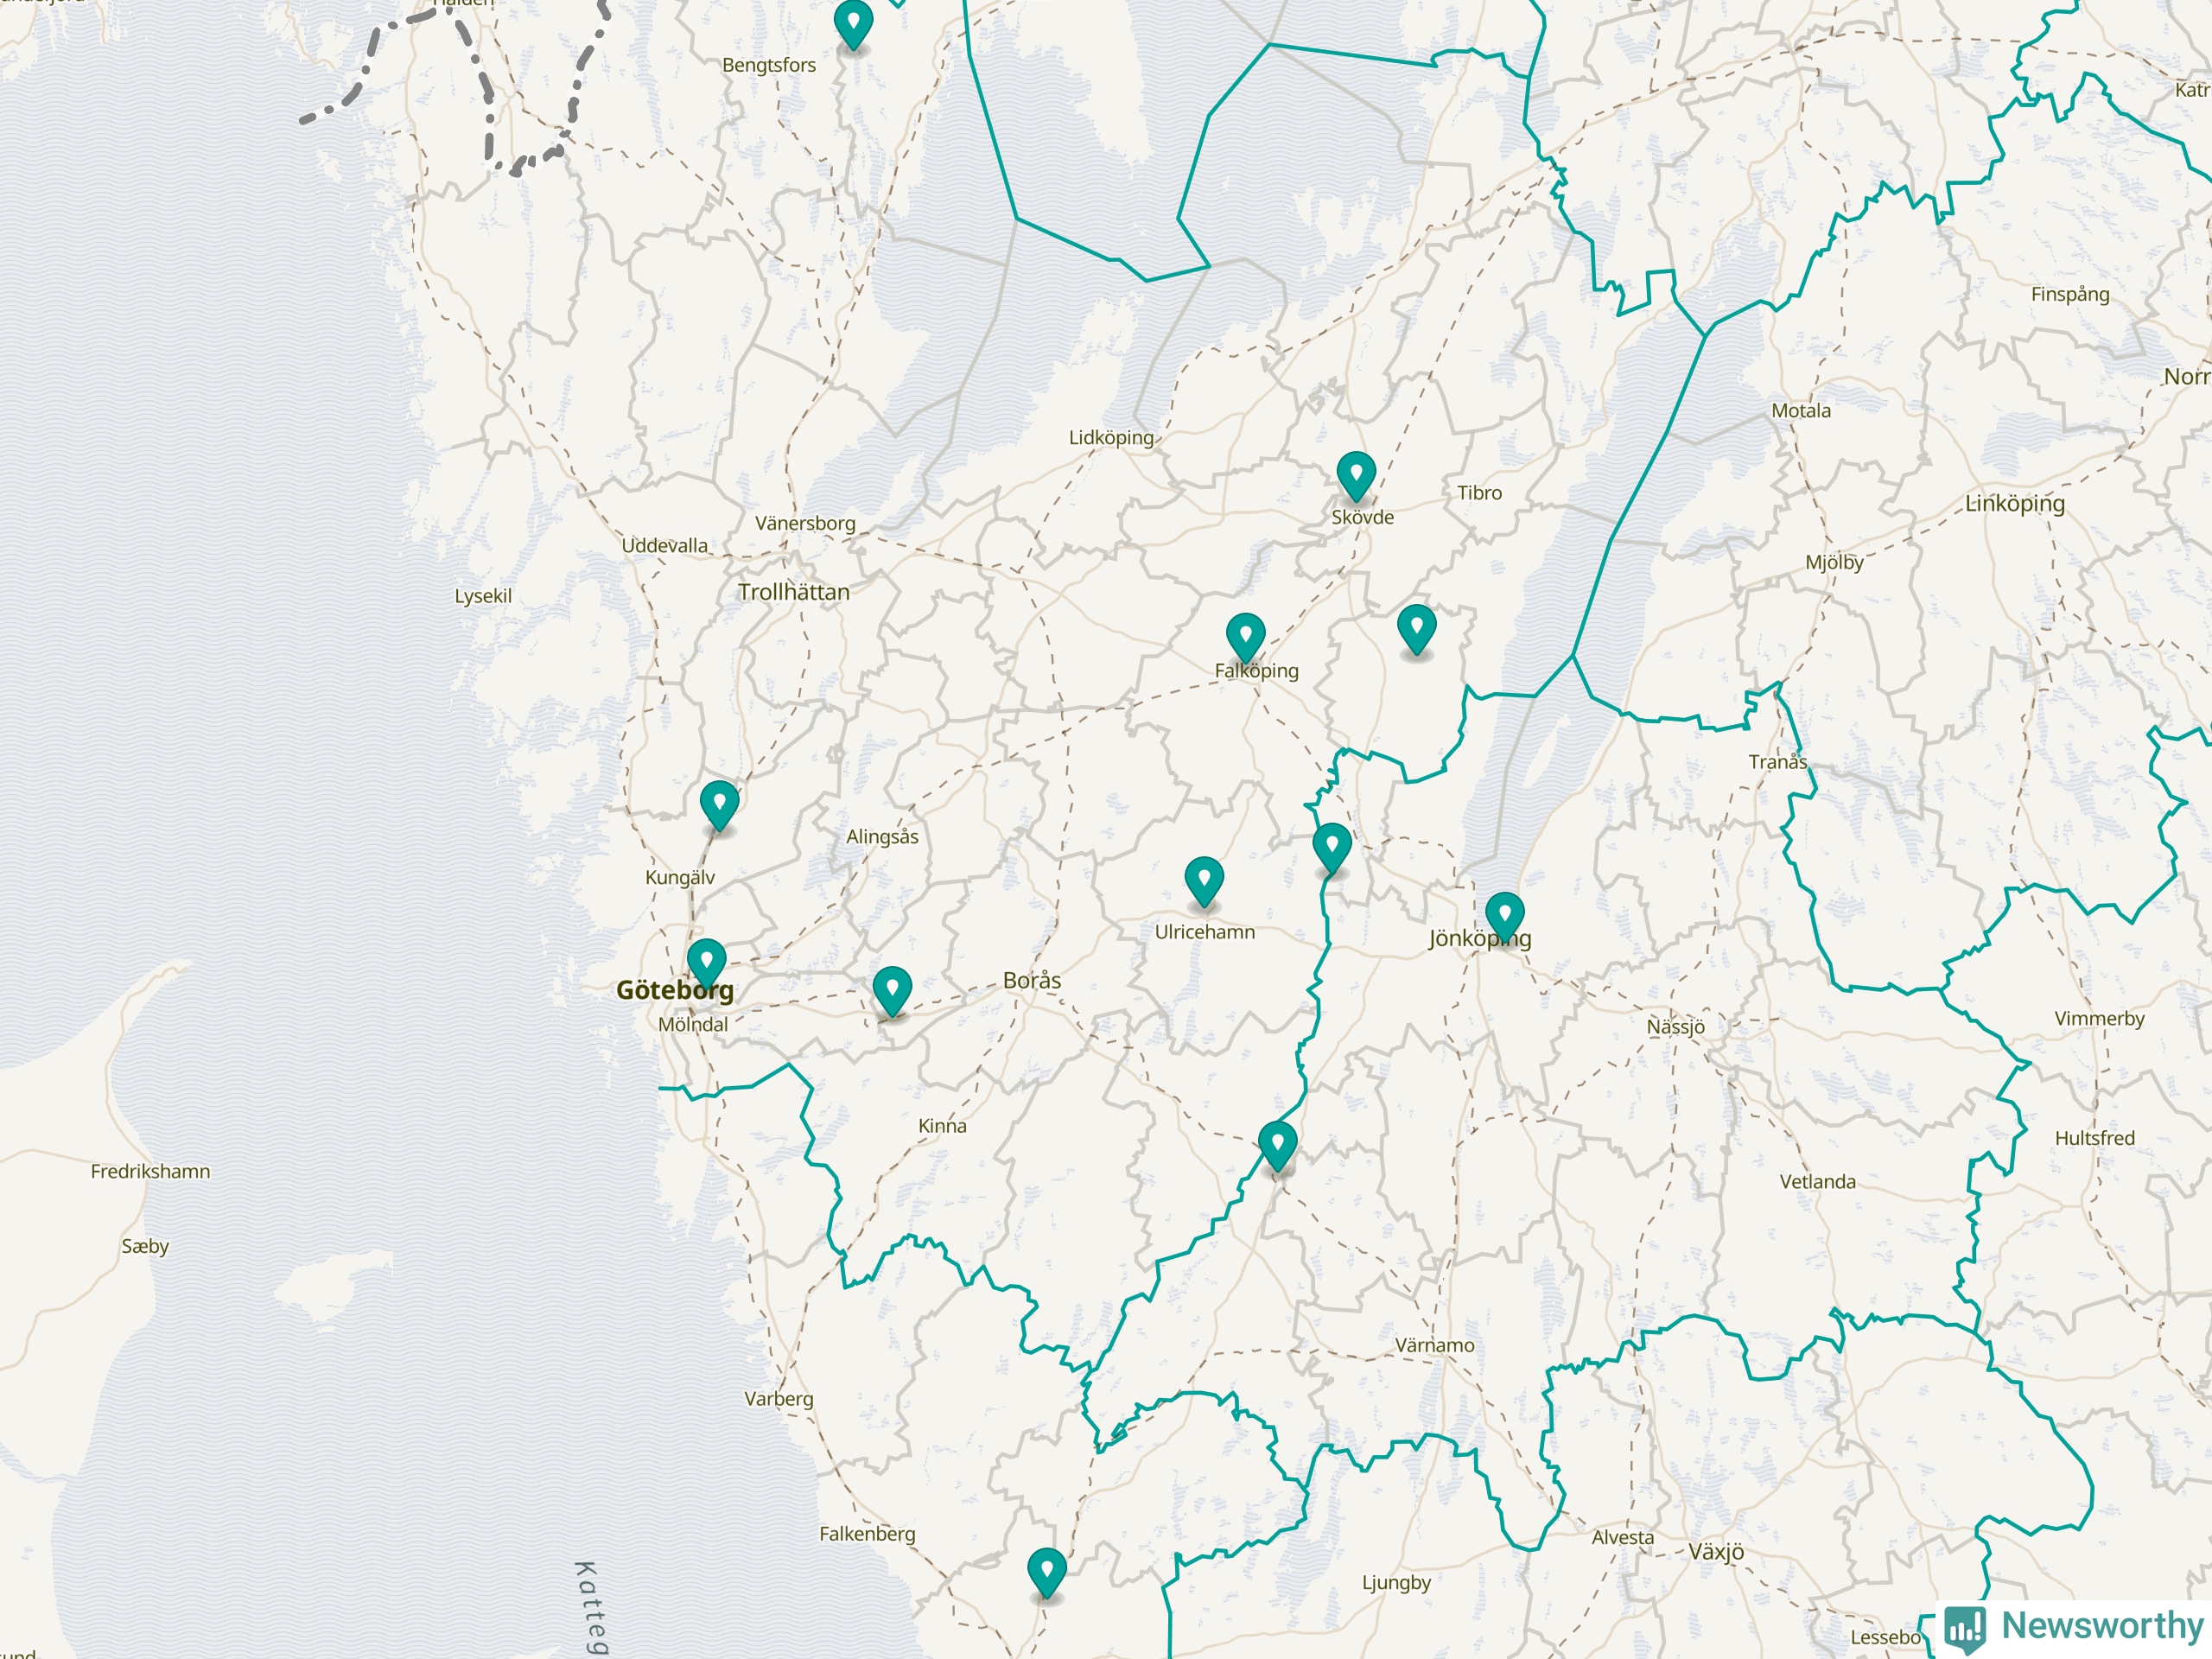Click the Linköping city label
The image size is (2212, 1659).
[2015, 504]
